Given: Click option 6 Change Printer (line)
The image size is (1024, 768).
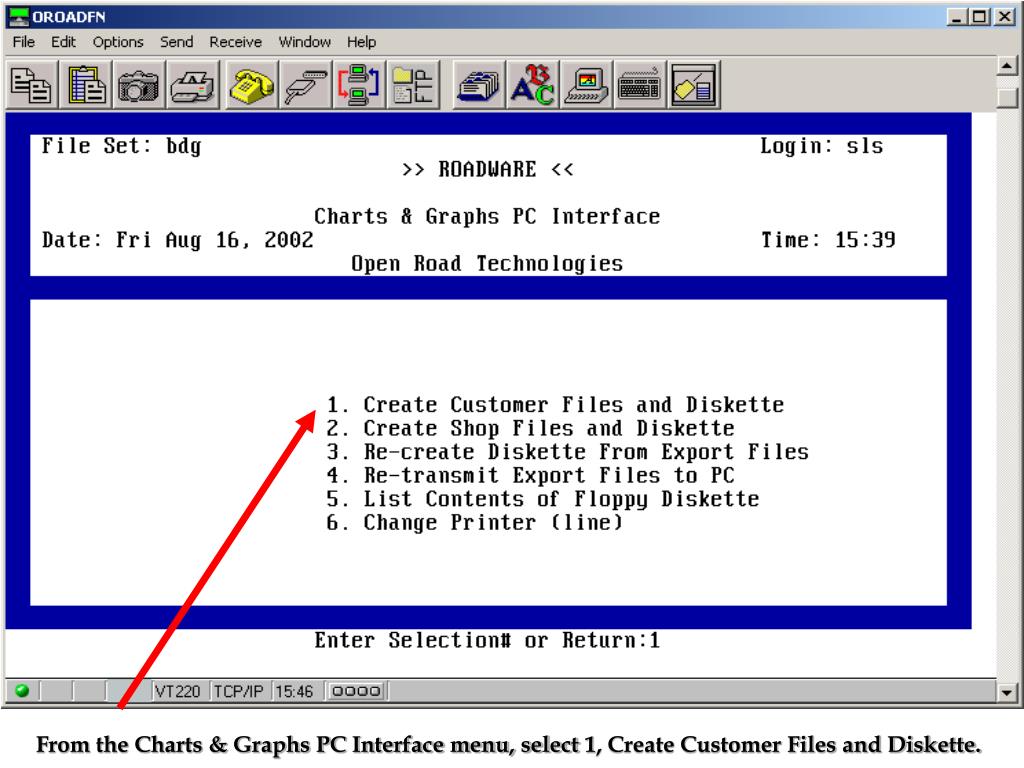Looking at the screenshot, I should (x=475, y=522).
